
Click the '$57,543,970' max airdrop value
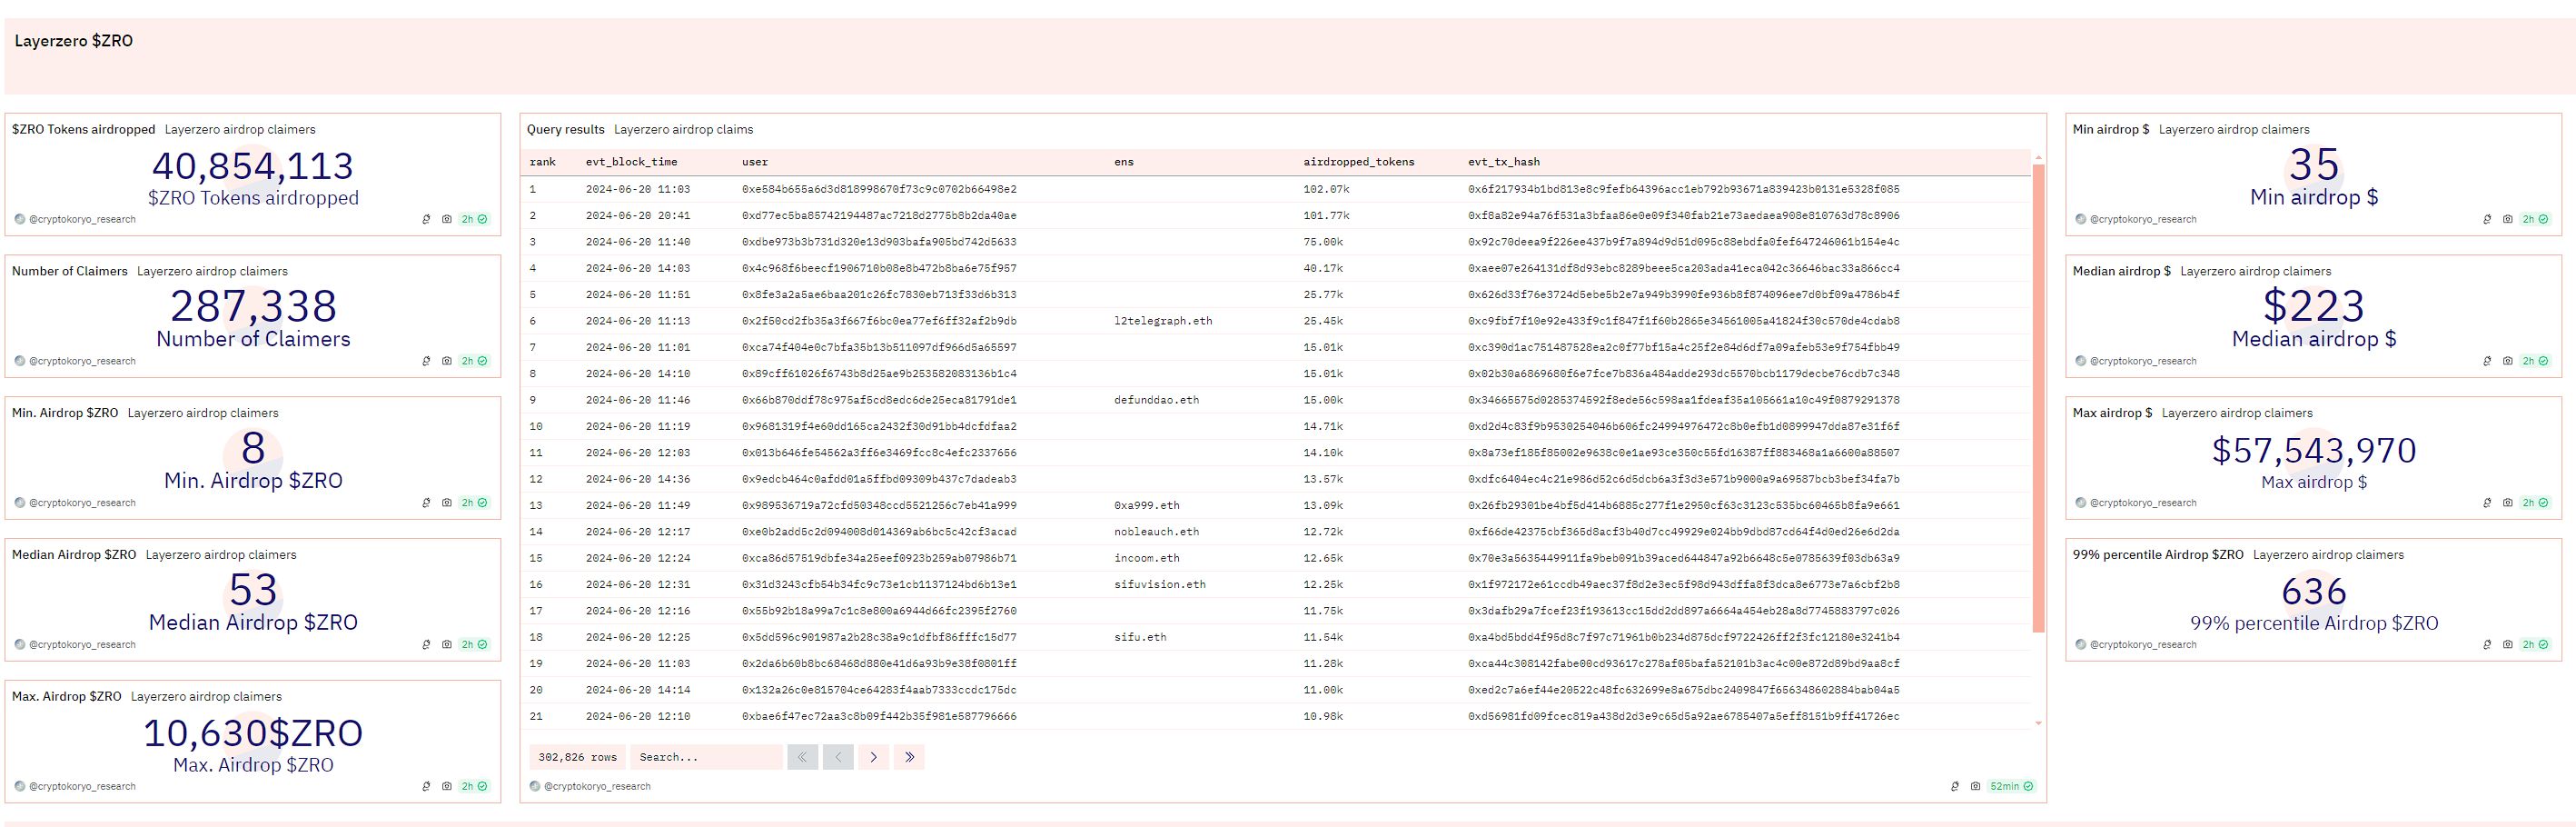[x=2314, y=451]
